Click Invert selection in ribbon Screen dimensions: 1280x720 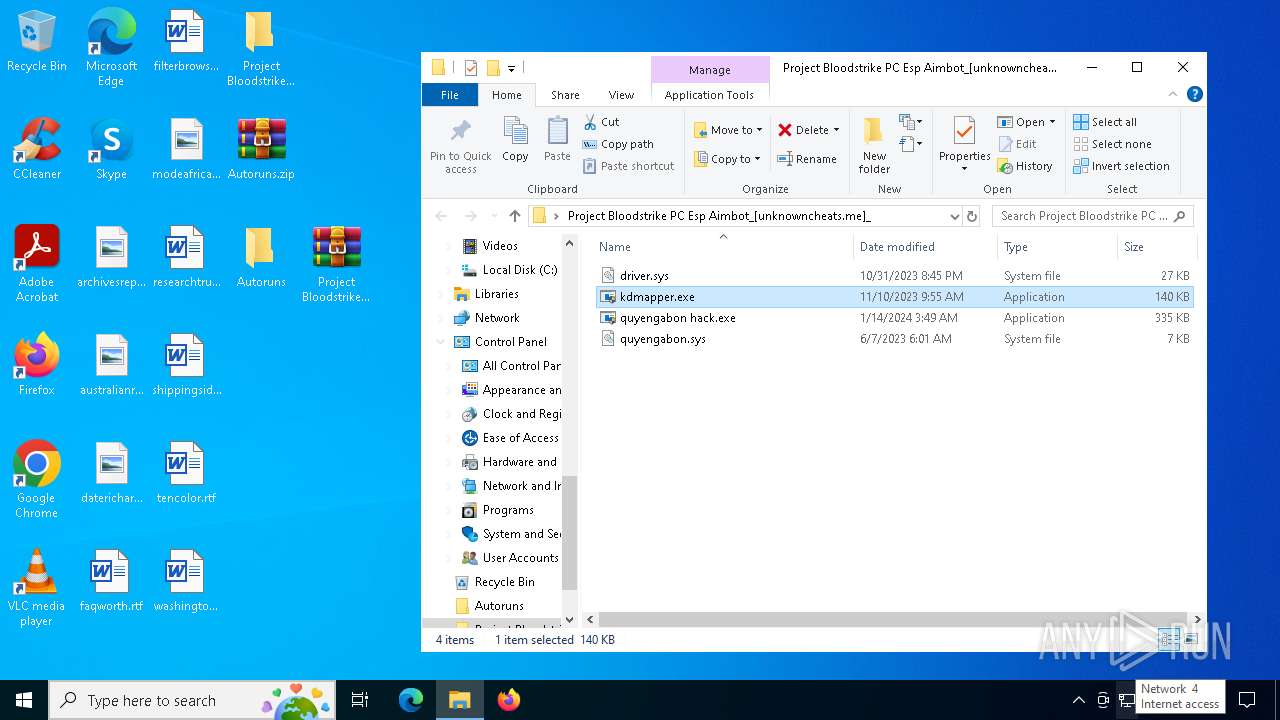[1121, 166]
